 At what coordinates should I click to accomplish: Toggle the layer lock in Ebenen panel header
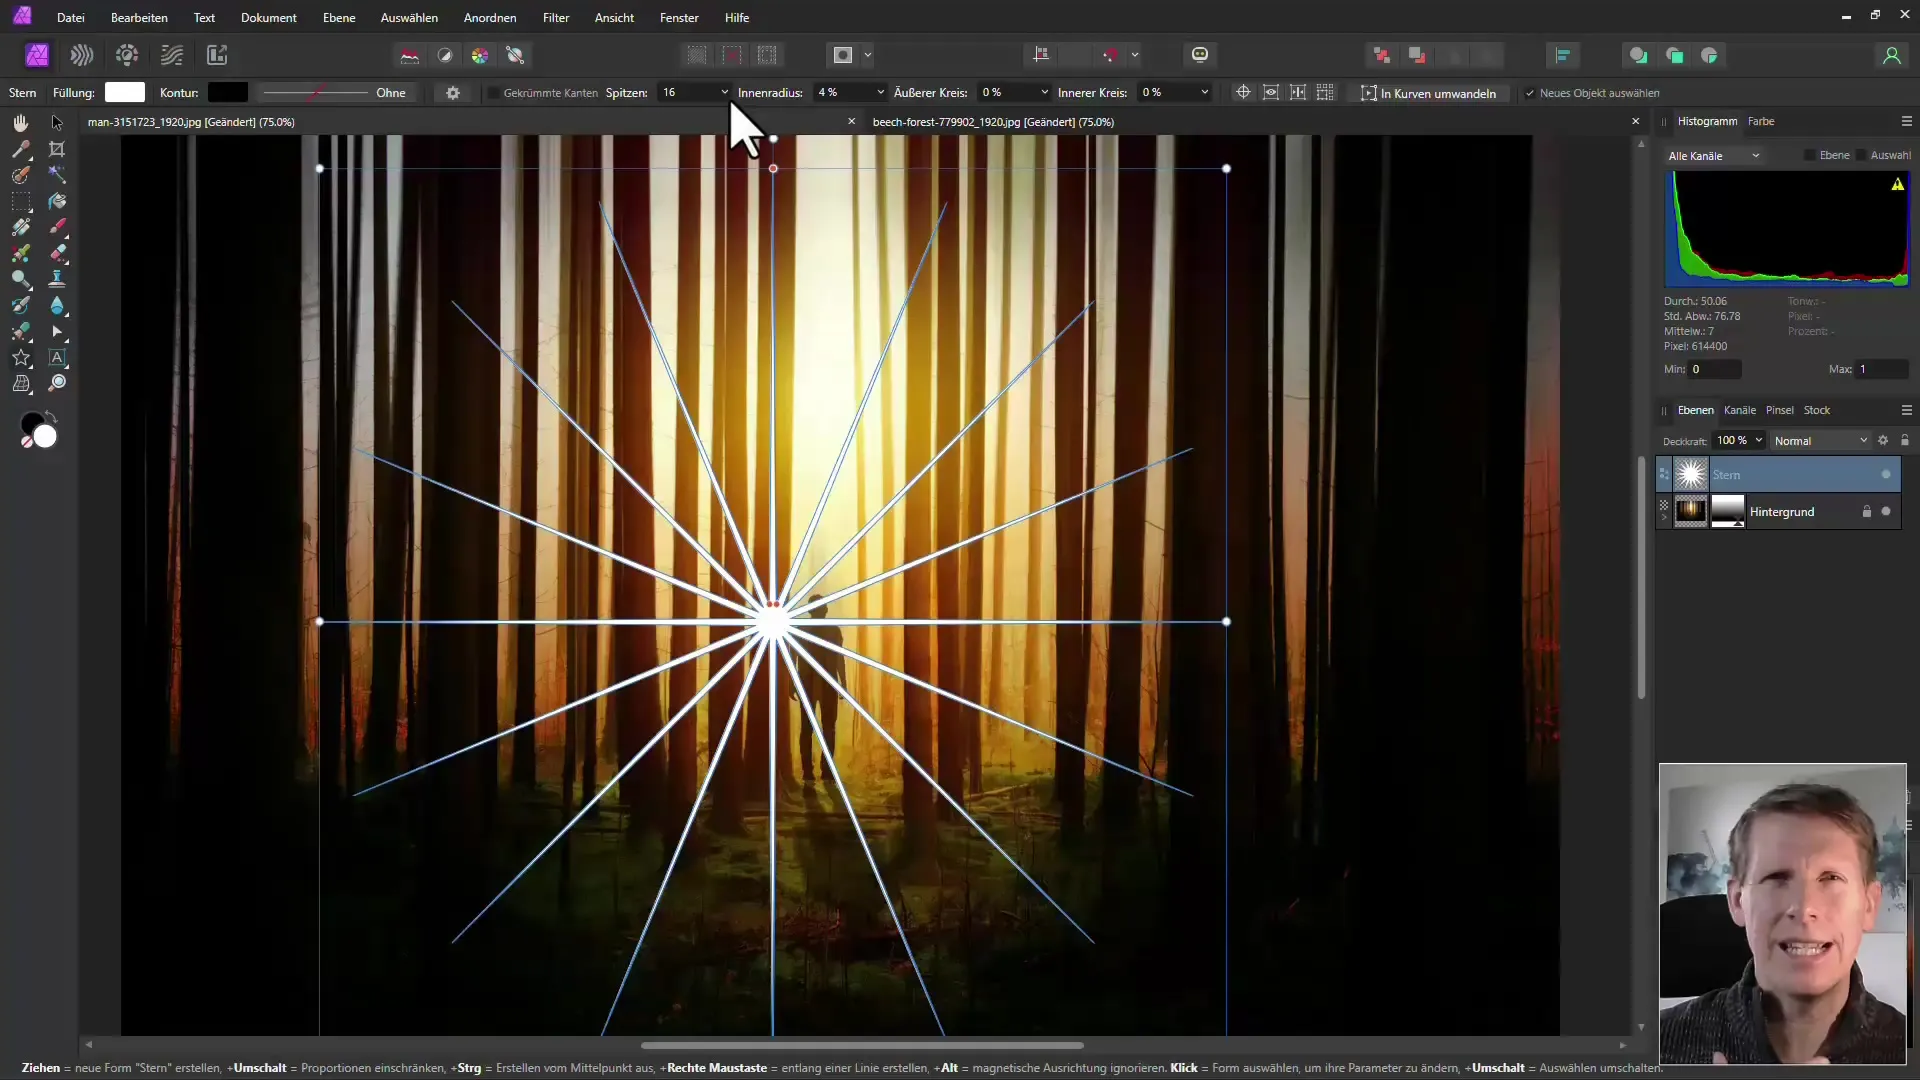point(1904,440)
